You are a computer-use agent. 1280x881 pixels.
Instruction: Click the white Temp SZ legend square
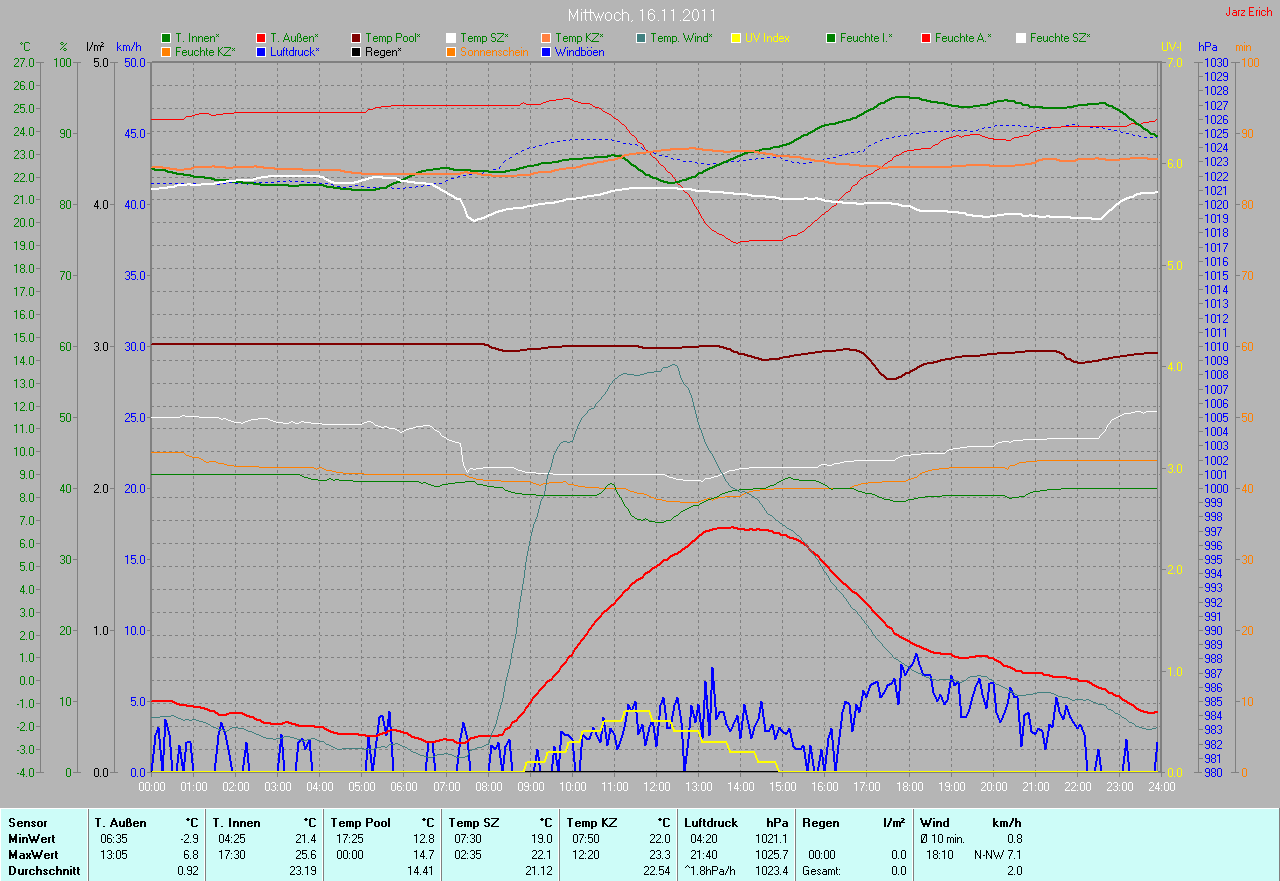pos(452,38)
